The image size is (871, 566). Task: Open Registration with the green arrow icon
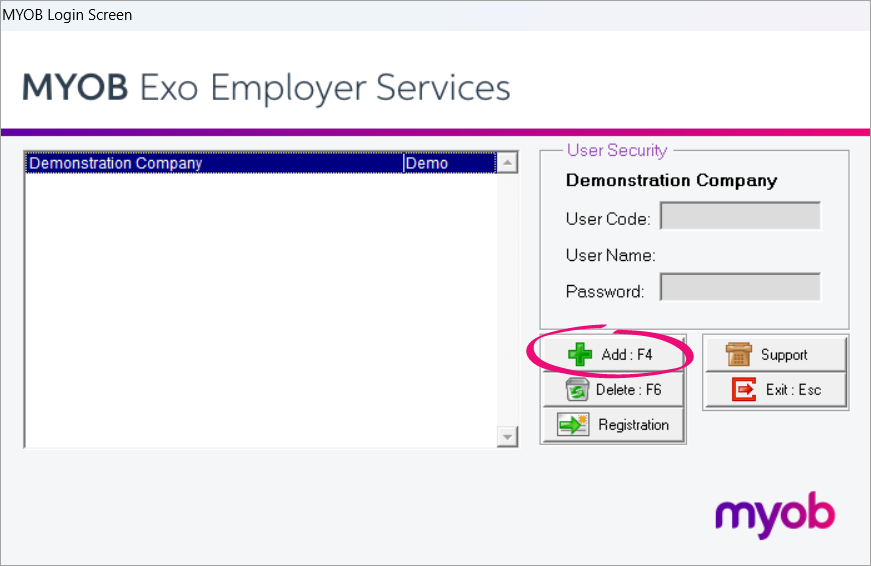[x=613, y=425]
